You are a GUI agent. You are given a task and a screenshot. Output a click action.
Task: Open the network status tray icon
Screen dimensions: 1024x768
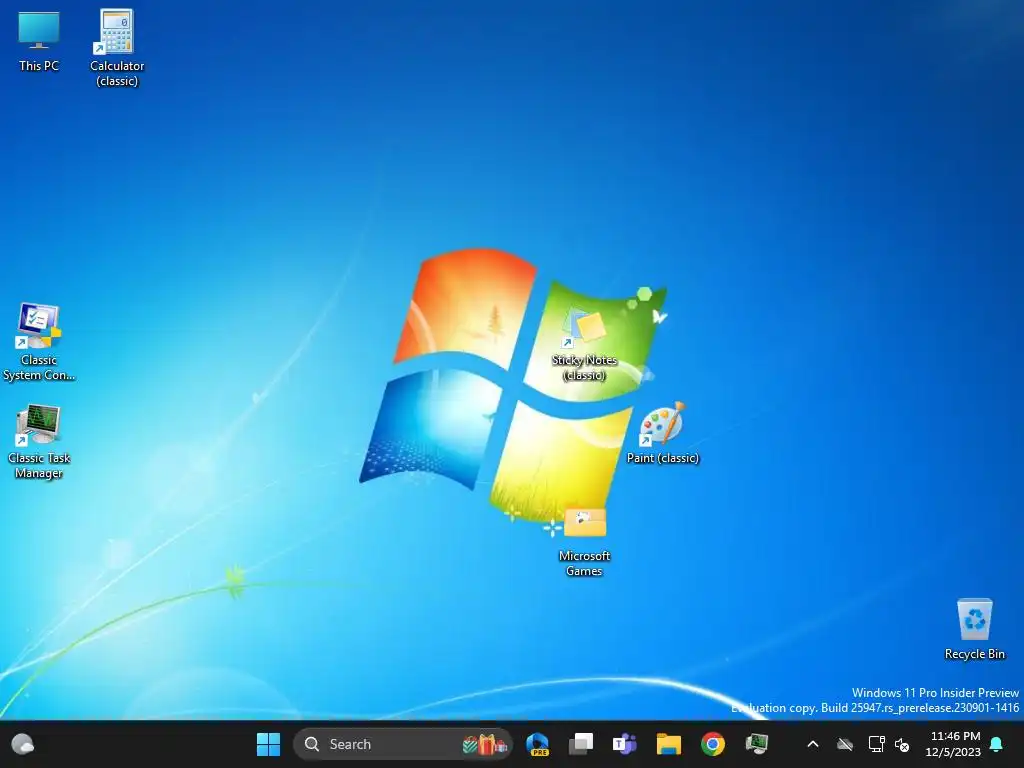(876, 744)
